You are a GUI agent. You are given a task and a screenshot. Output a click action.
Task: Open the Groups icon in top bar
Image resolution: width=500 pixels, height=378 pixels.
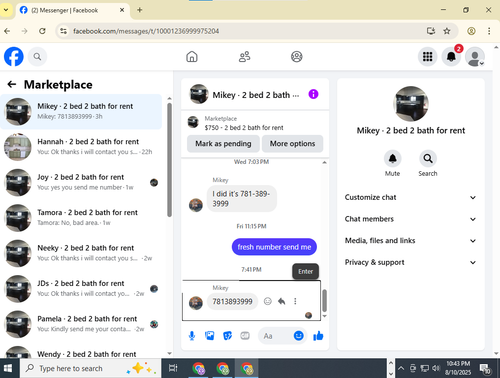click(x=296, y=57)
